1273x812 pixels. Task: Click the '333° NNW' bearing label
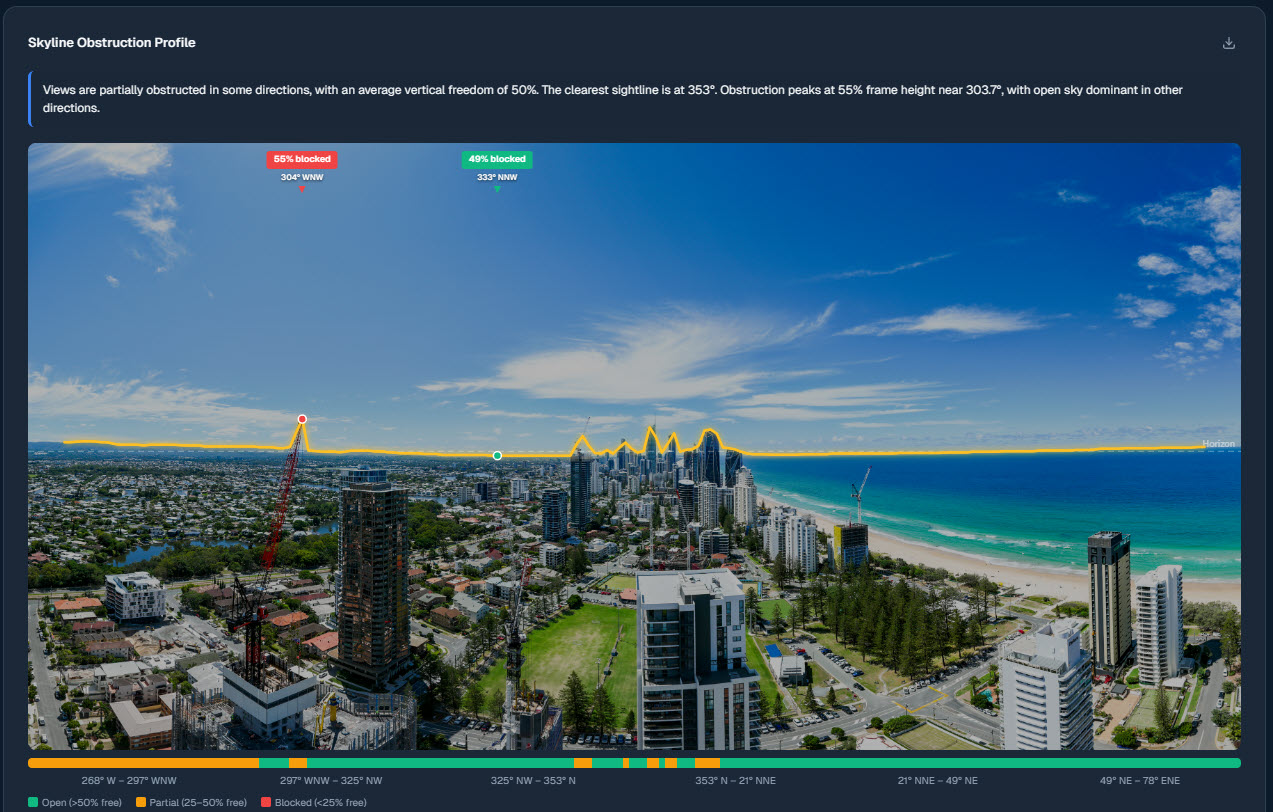[497, 177]
